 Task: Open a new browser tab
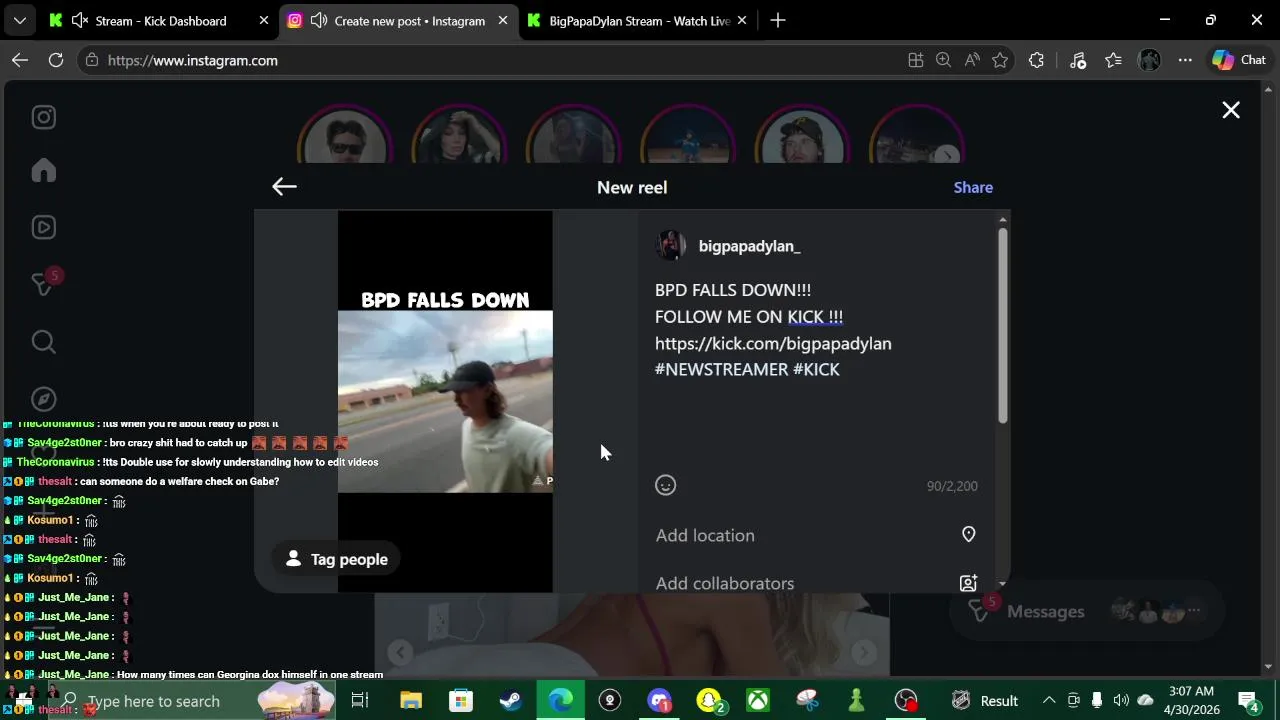pos(778,20)
